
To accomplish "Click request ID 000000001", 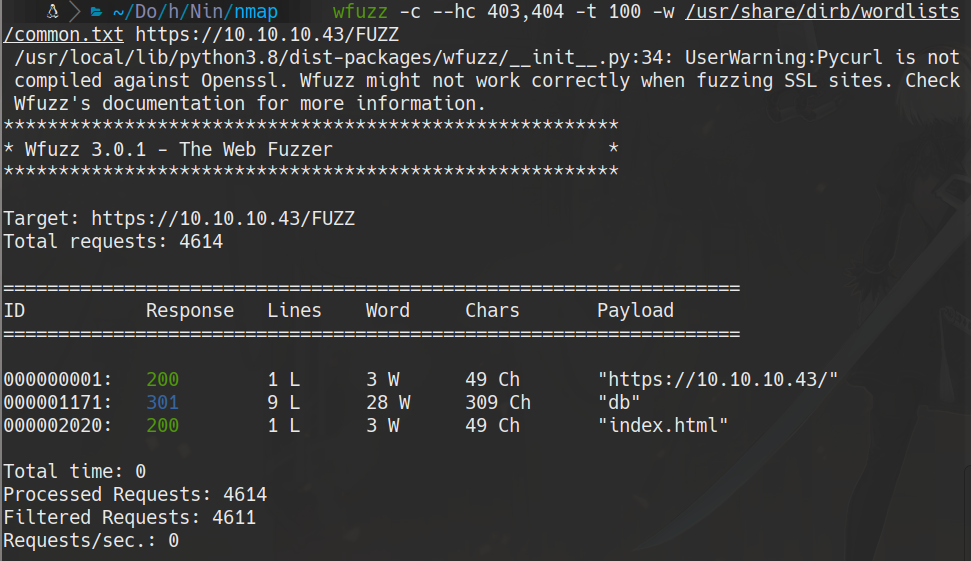I will 58,380.
